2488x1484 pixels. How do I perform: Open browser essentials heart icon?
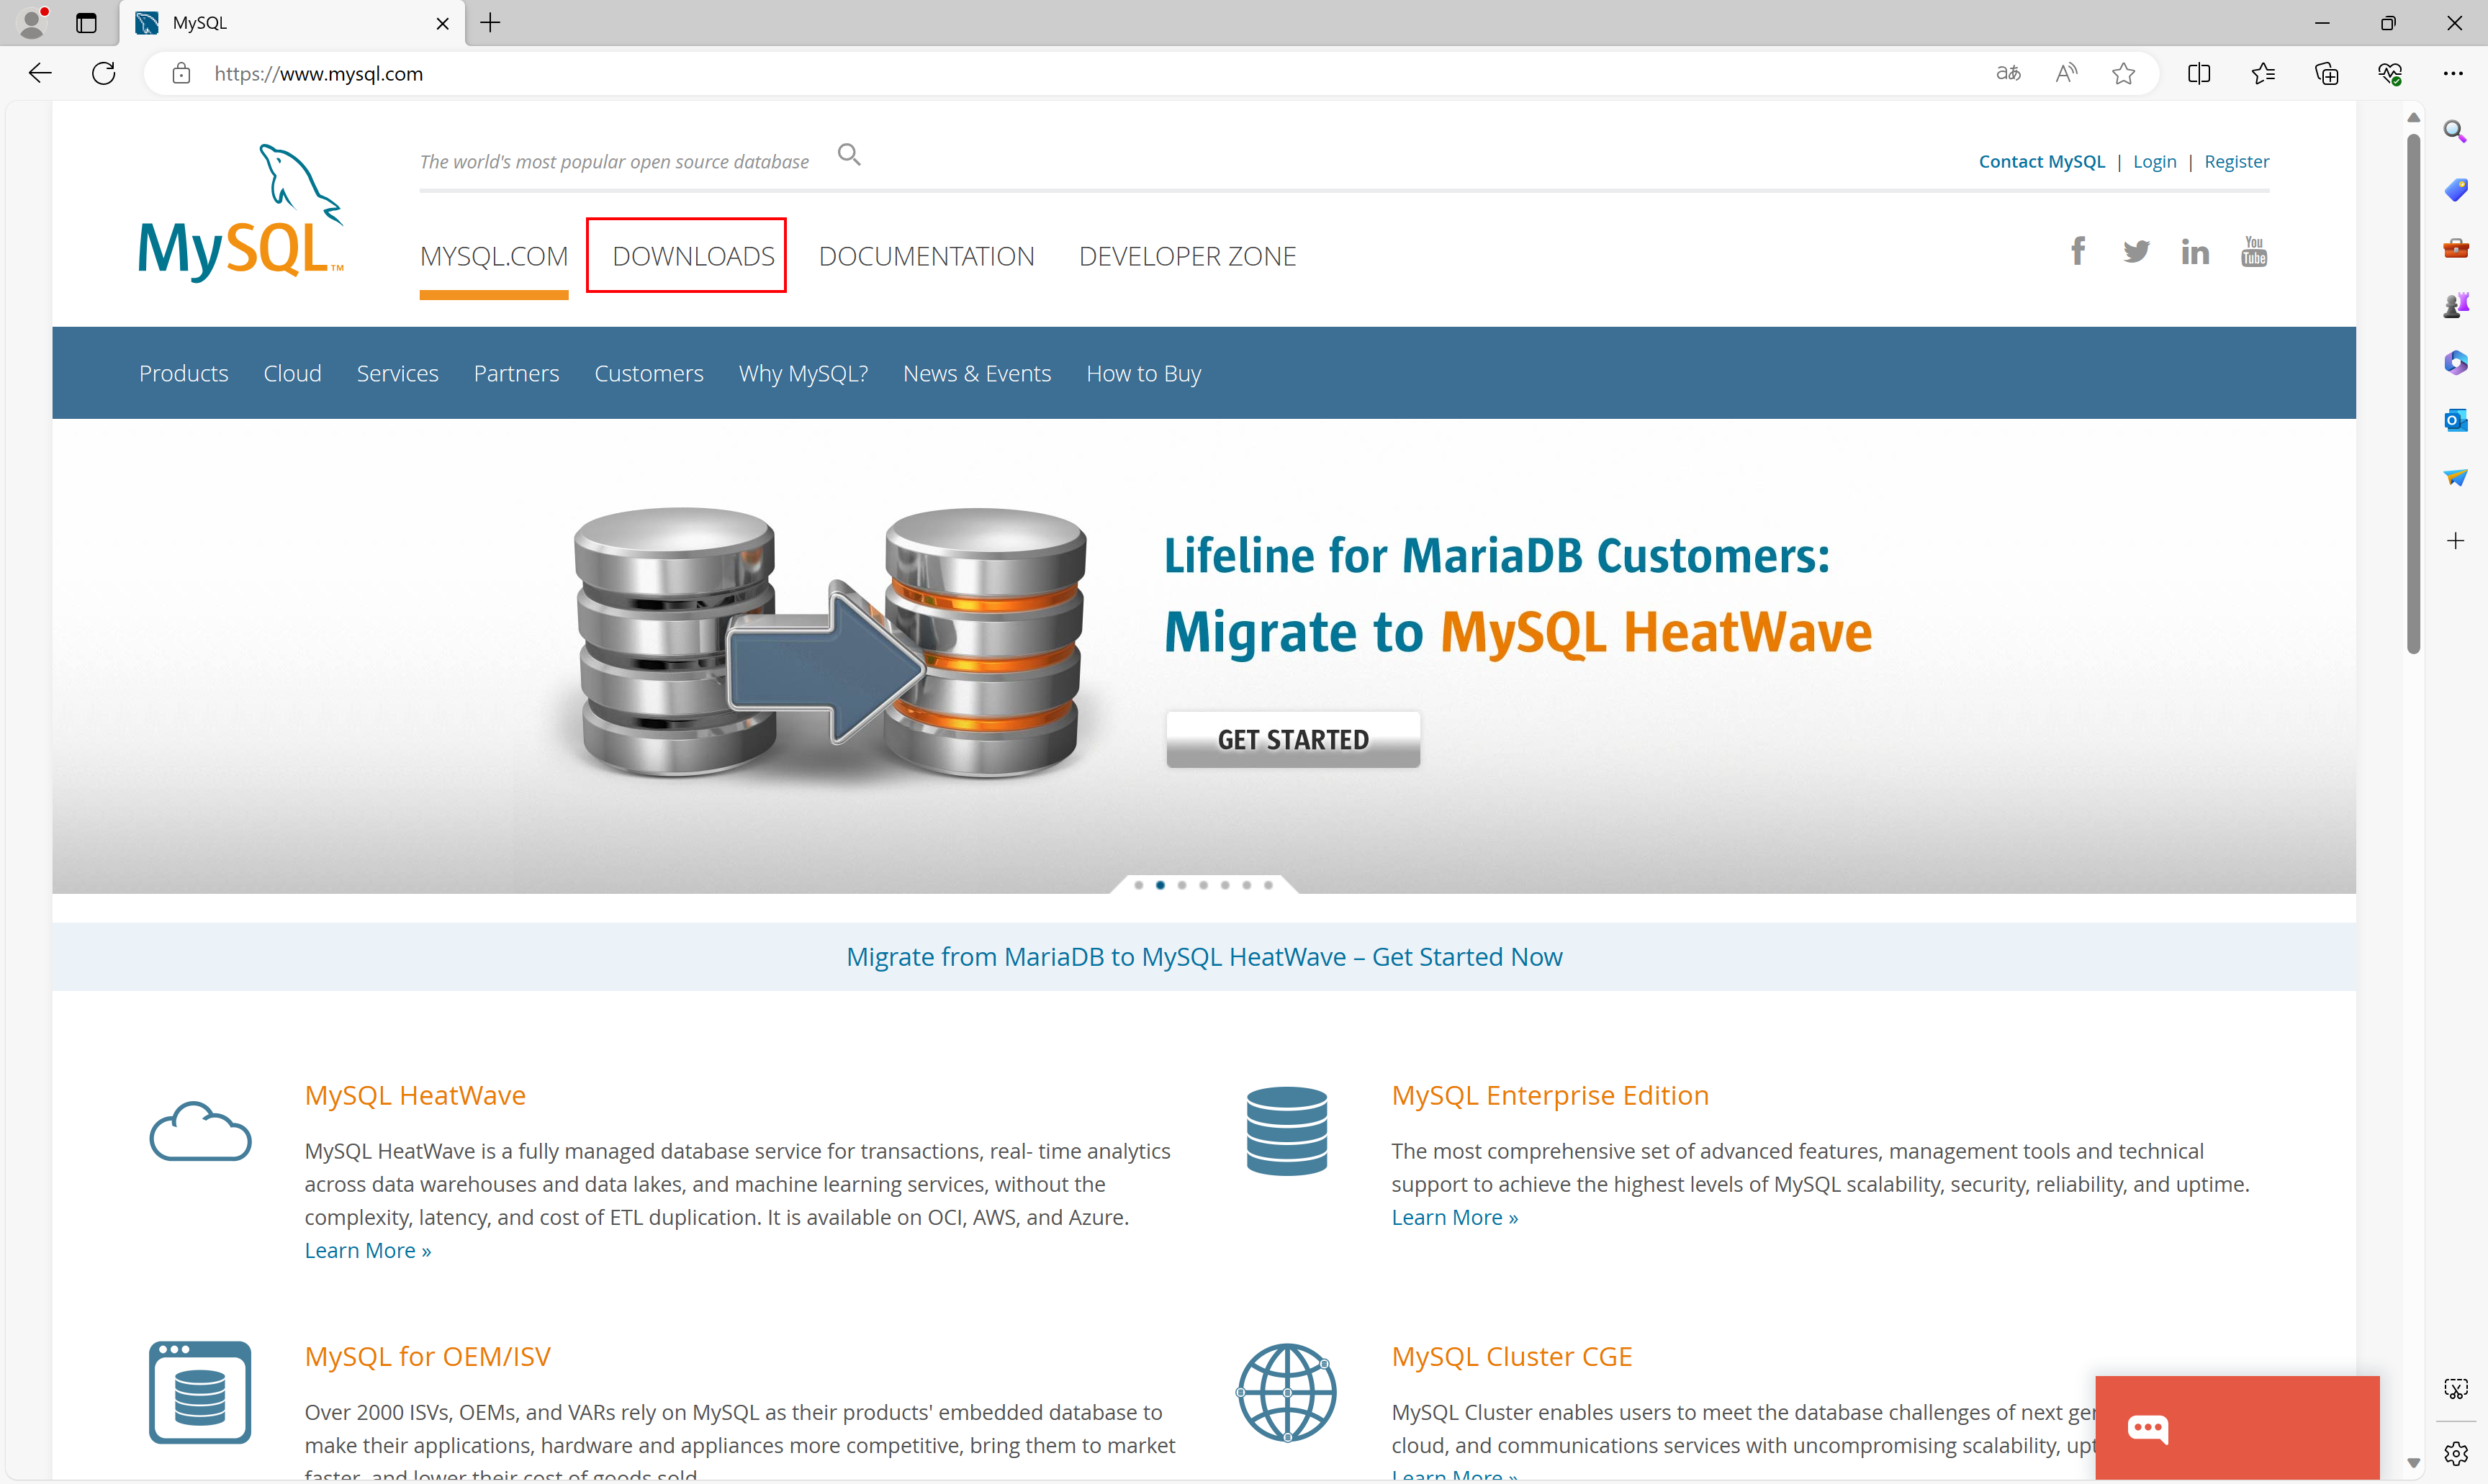point(2390,73)
